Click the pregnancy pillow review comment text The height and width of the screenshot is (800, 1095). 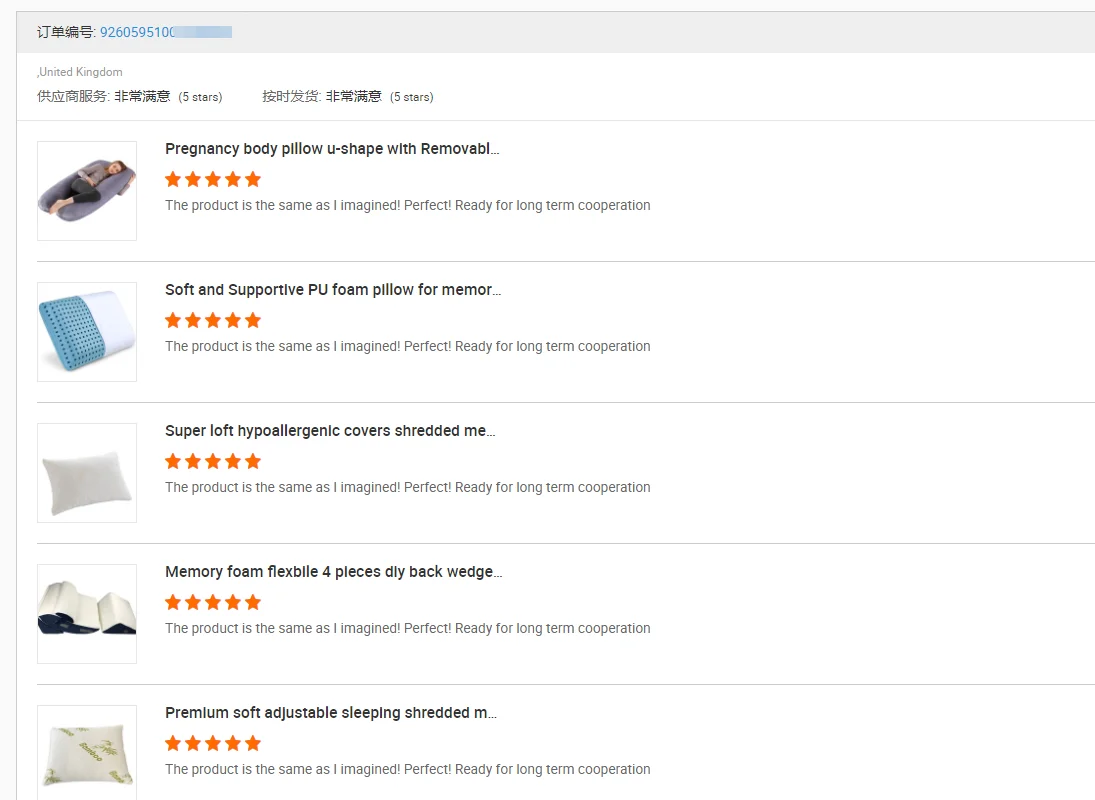pyautogui.click(x=407, y=205)
